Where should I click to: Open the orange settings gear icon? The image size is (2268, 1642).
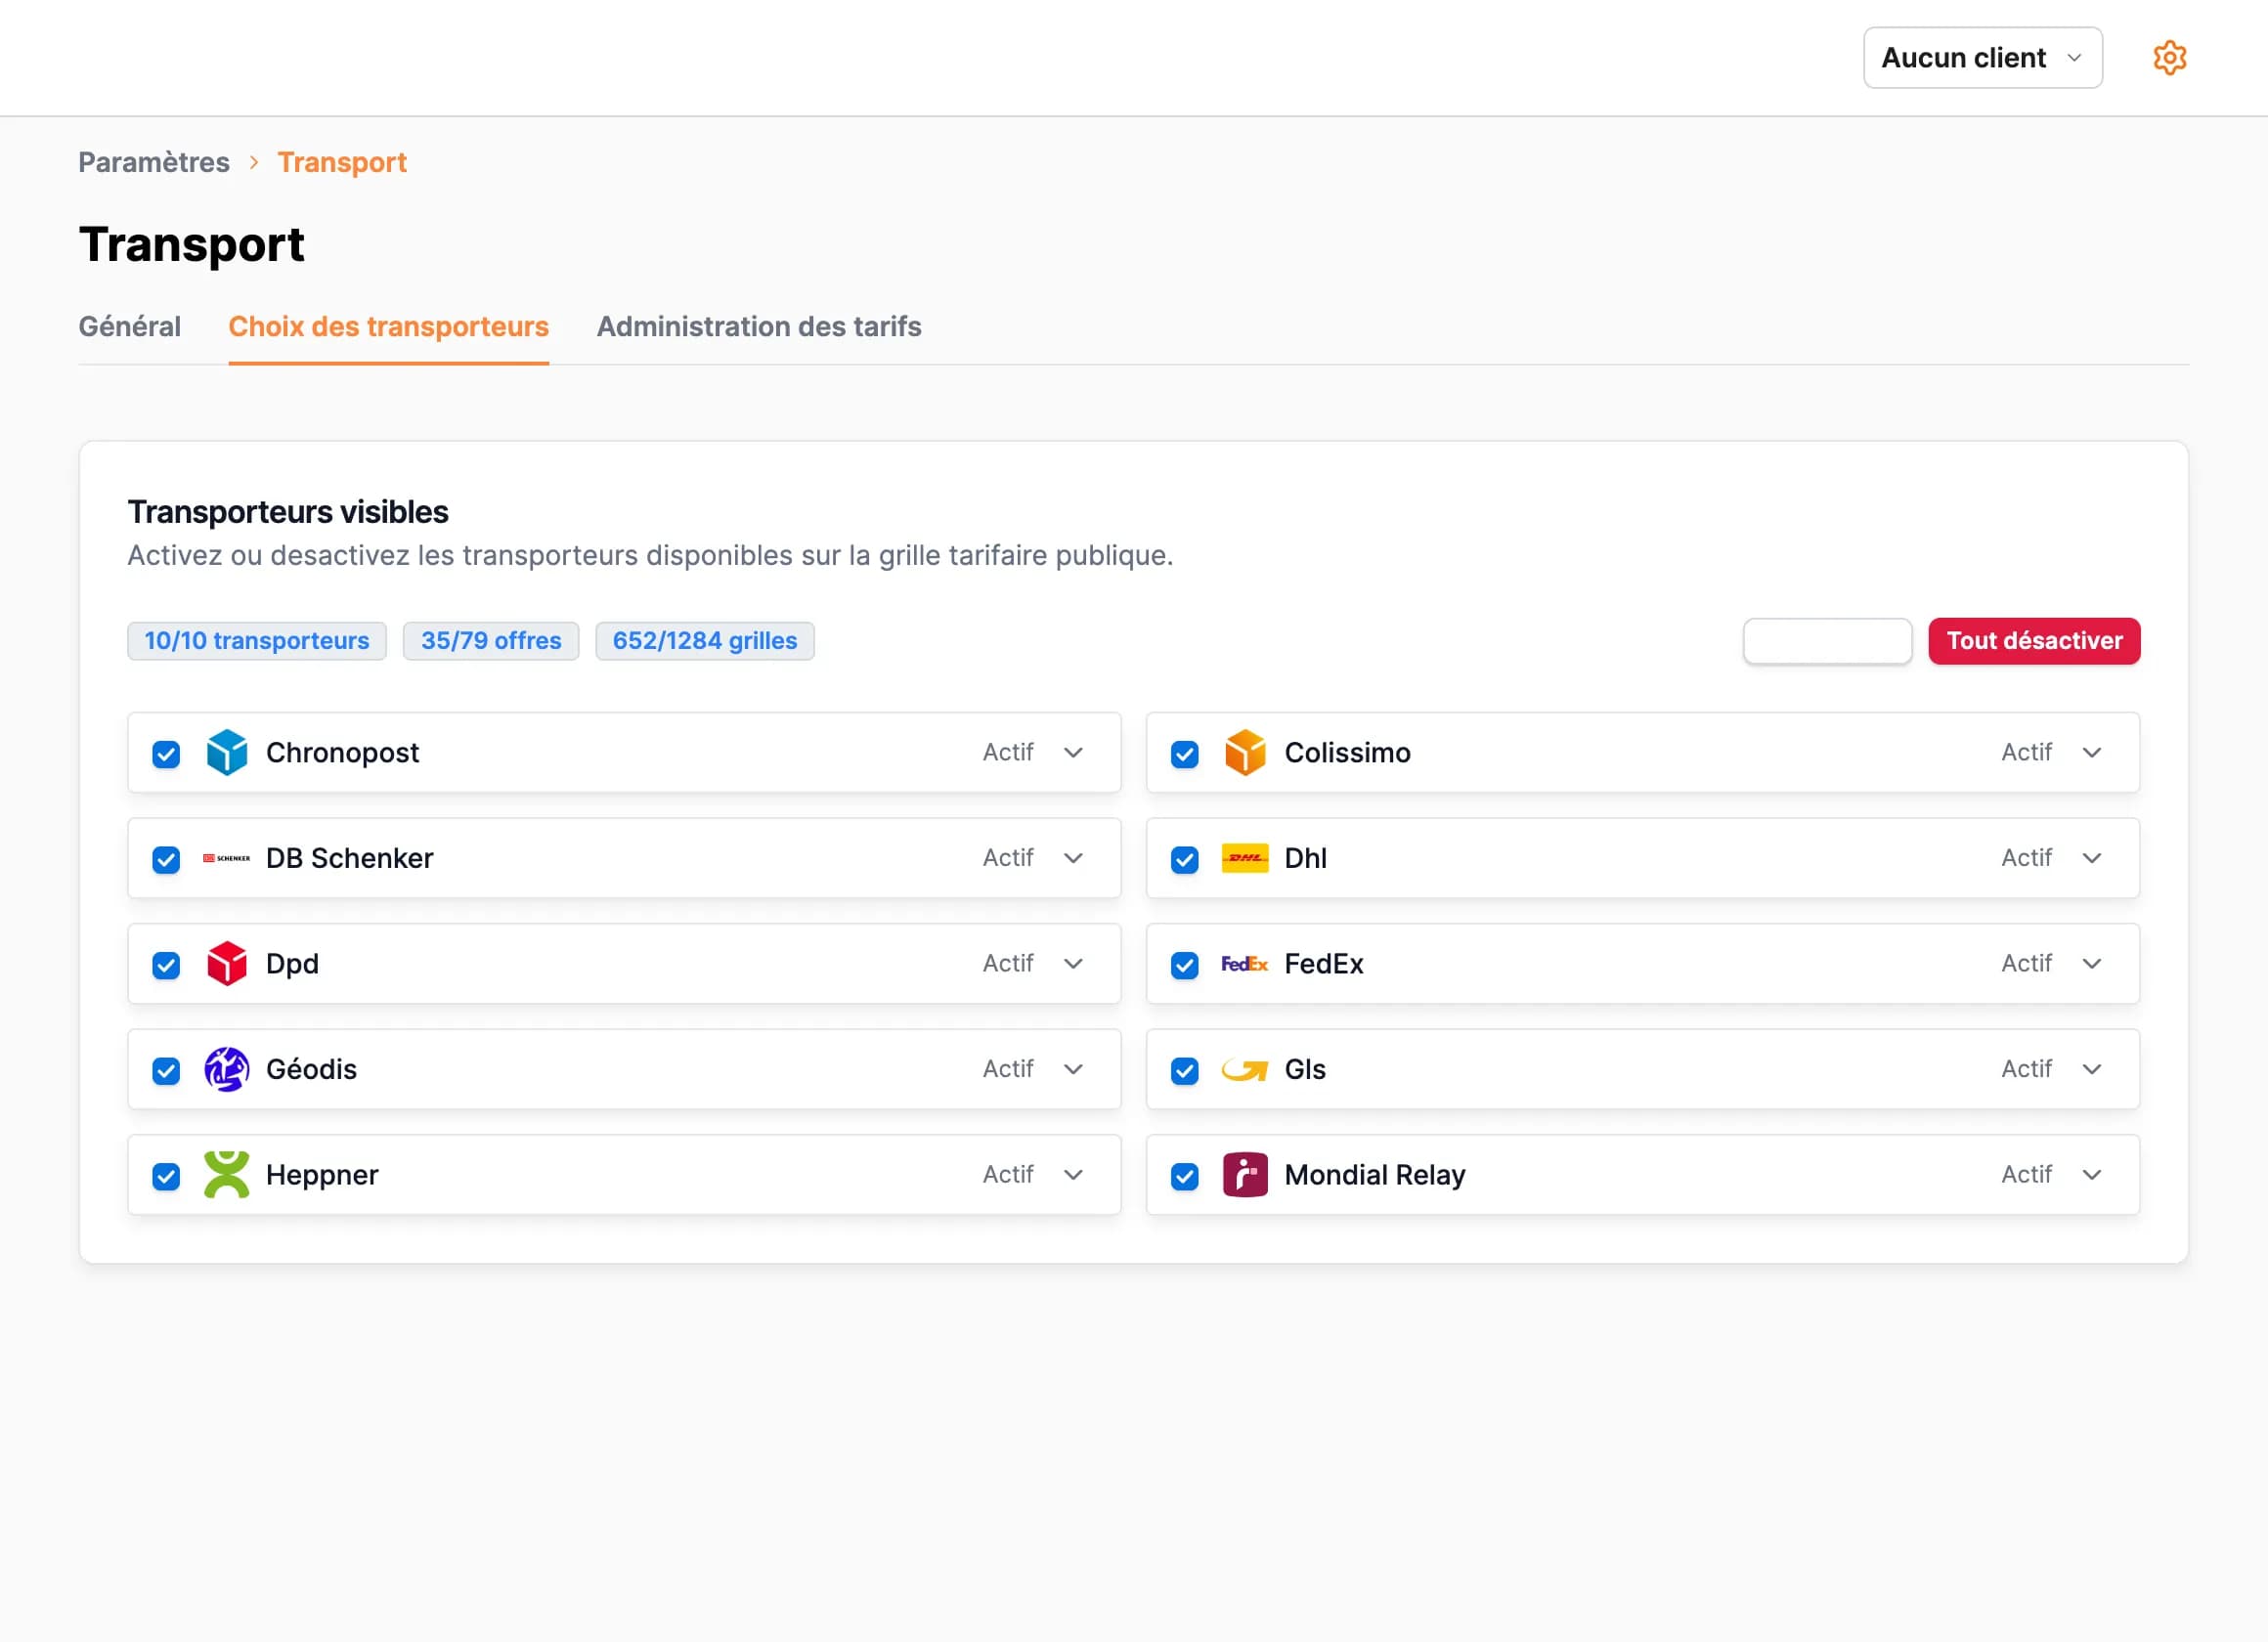pyautogui.click(x=2169, y=58)
